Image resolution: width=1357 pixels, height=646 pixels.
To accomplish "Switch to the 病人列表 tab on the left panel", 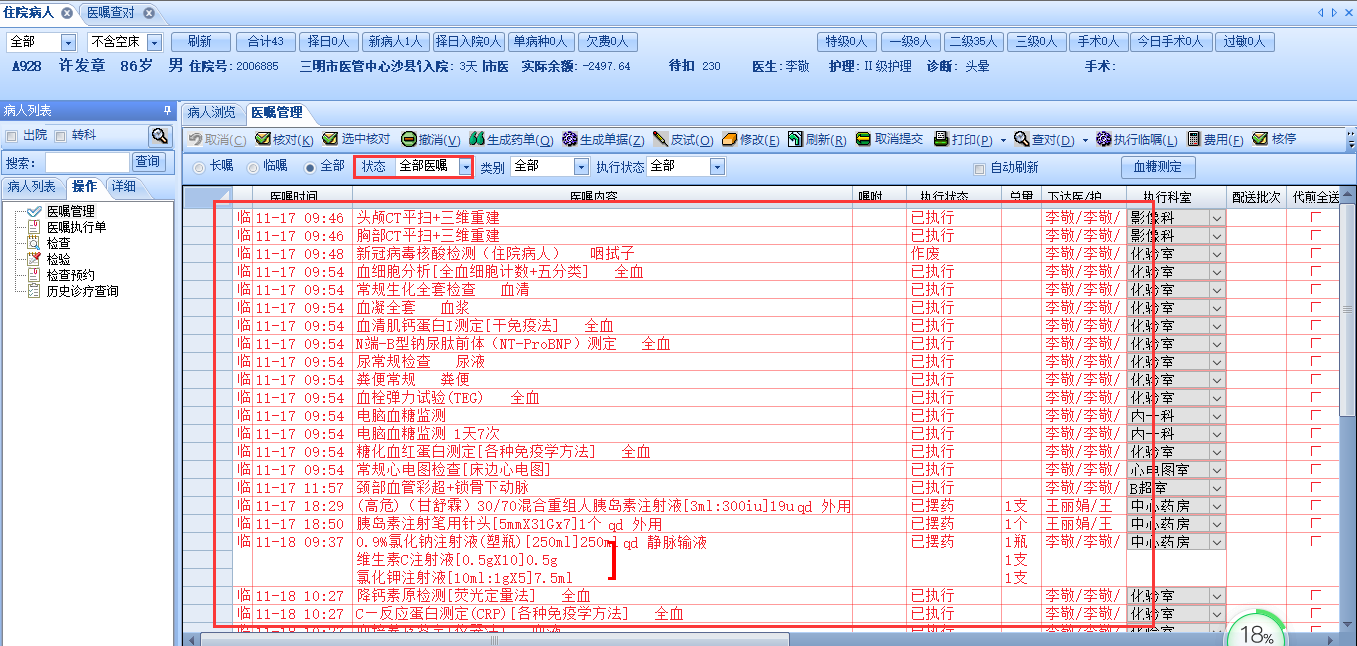I will click(x=32, y=187).
